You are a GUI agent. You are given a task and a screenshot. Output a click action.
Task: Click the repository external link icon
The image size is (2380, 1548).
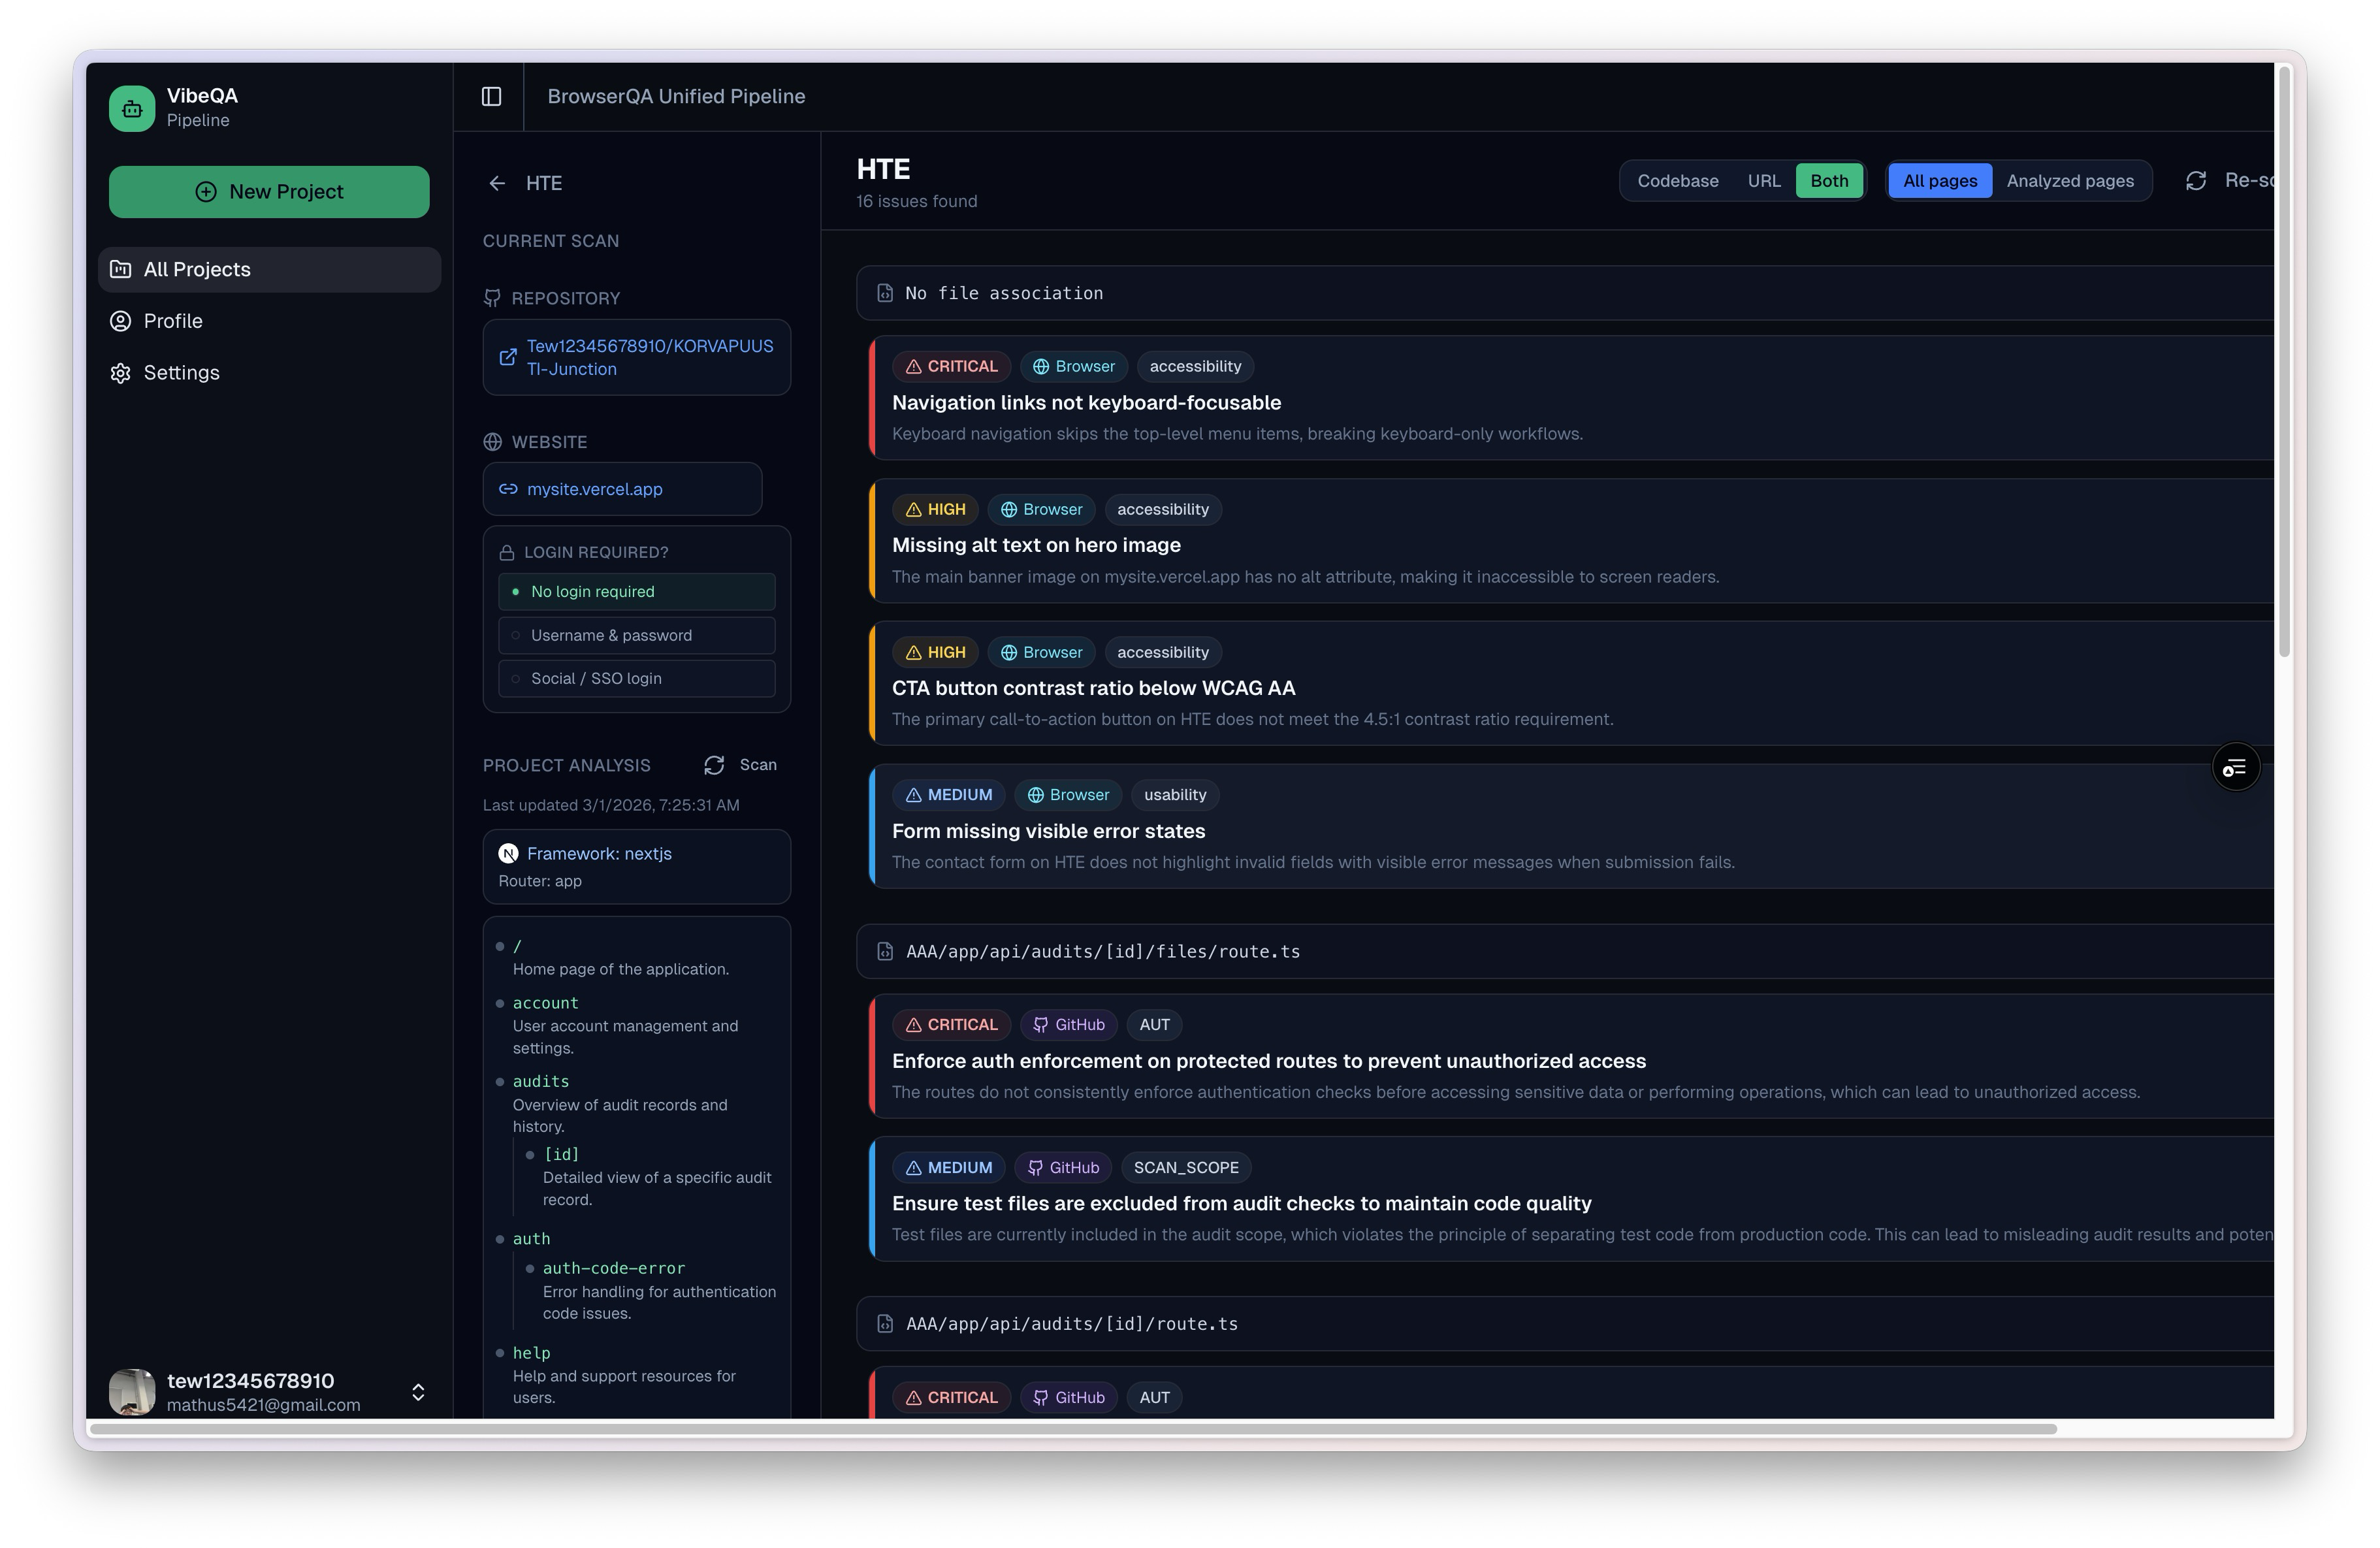point(508,357)
